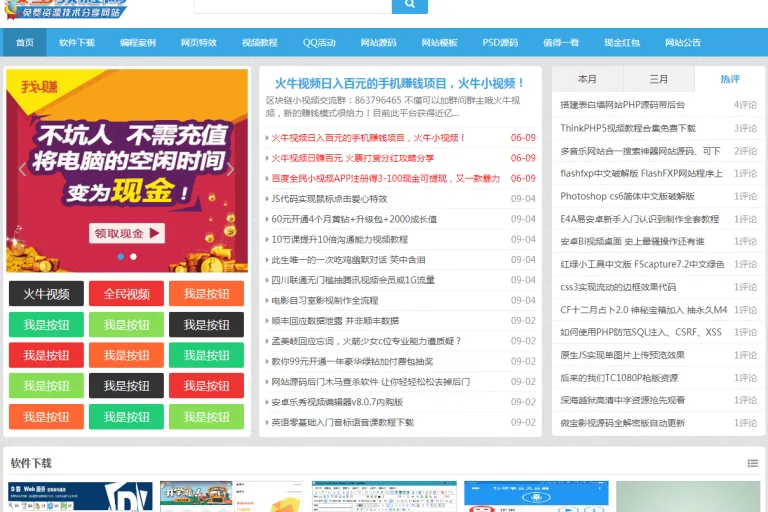Open the JS代码实现鼠标点击爱心特效 article link
768x512 pixels.
329,199
